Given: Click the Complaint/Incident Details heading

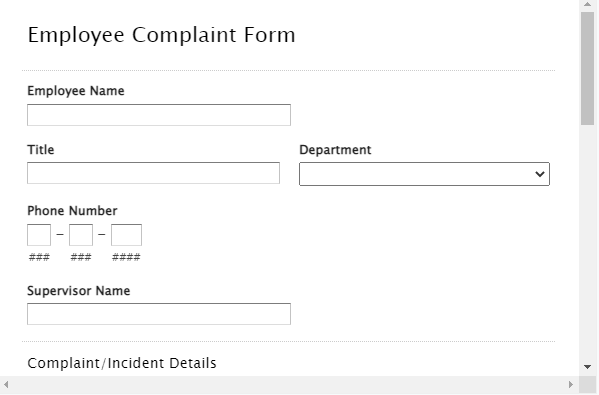Looking at the screenshot, I should click(x=122, y=363).
